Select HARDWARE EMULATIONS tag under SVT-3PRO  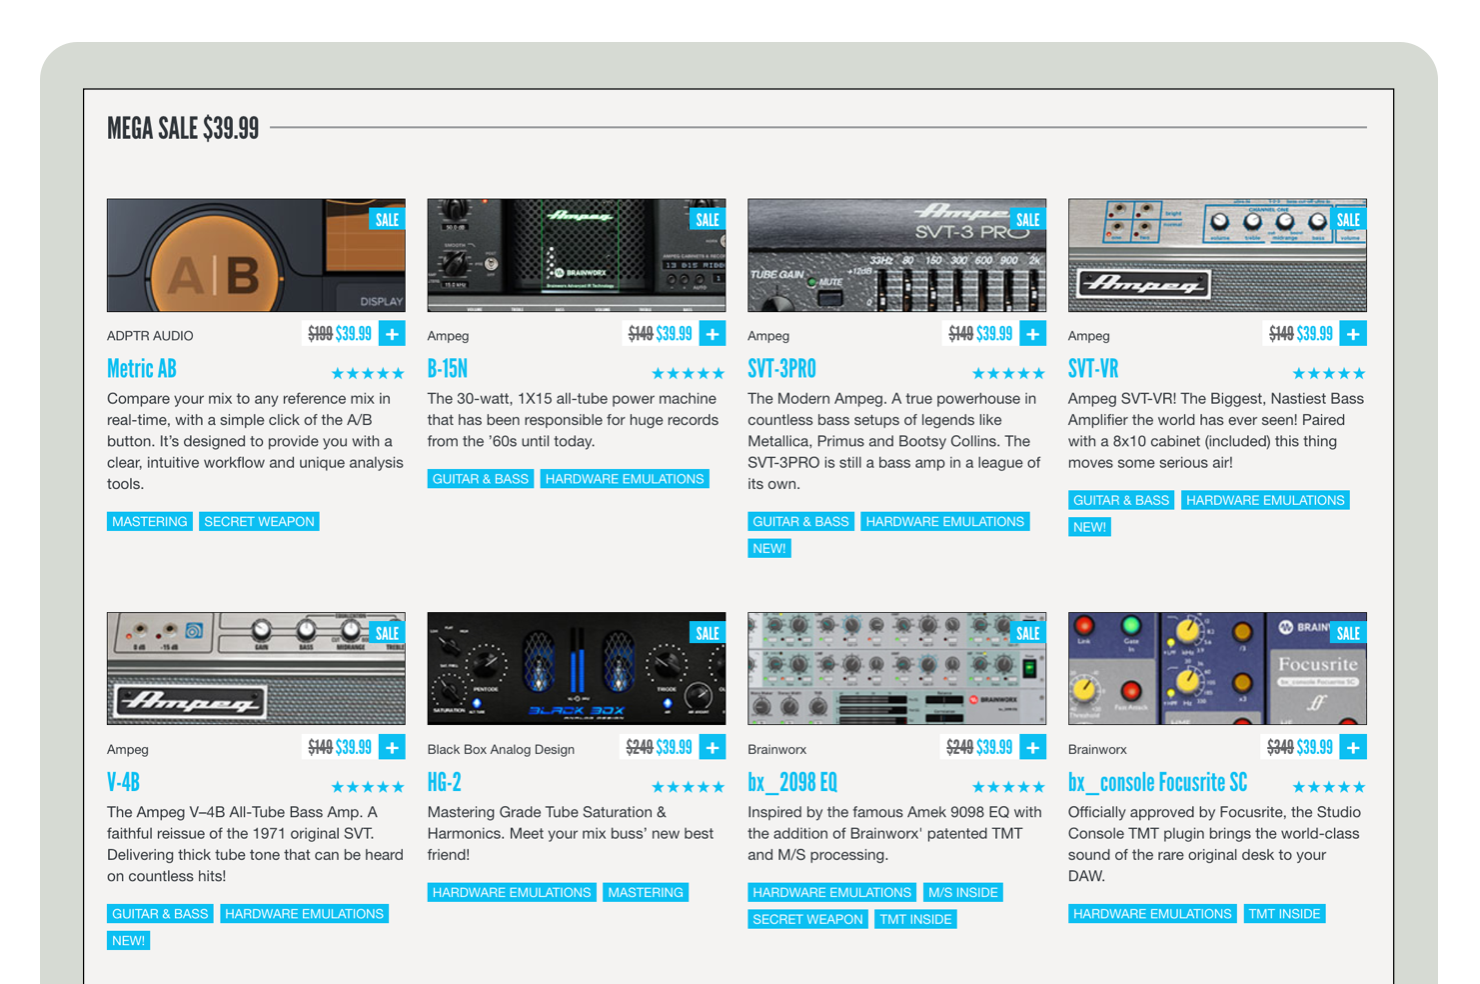[x=945, y=521]
